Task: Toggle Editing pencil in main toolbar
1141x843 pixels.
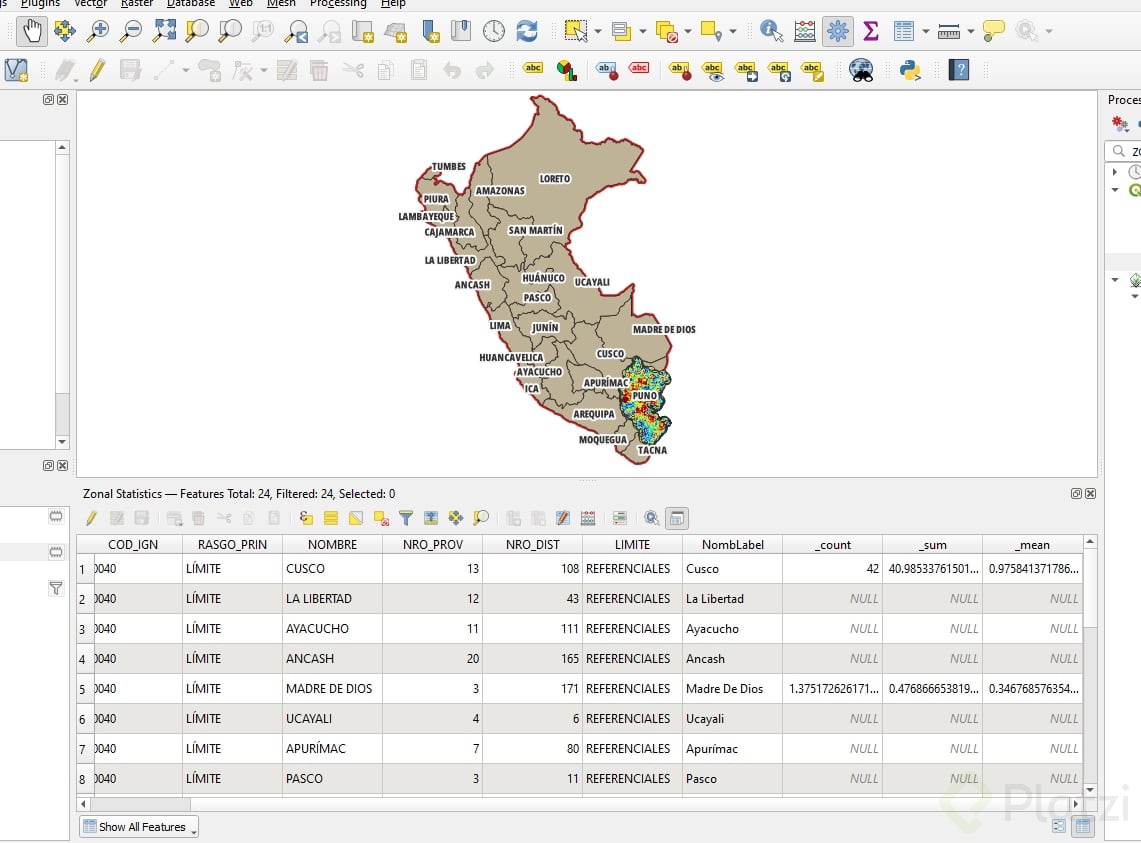Action: pyautogui.click(x=97, y=70)
